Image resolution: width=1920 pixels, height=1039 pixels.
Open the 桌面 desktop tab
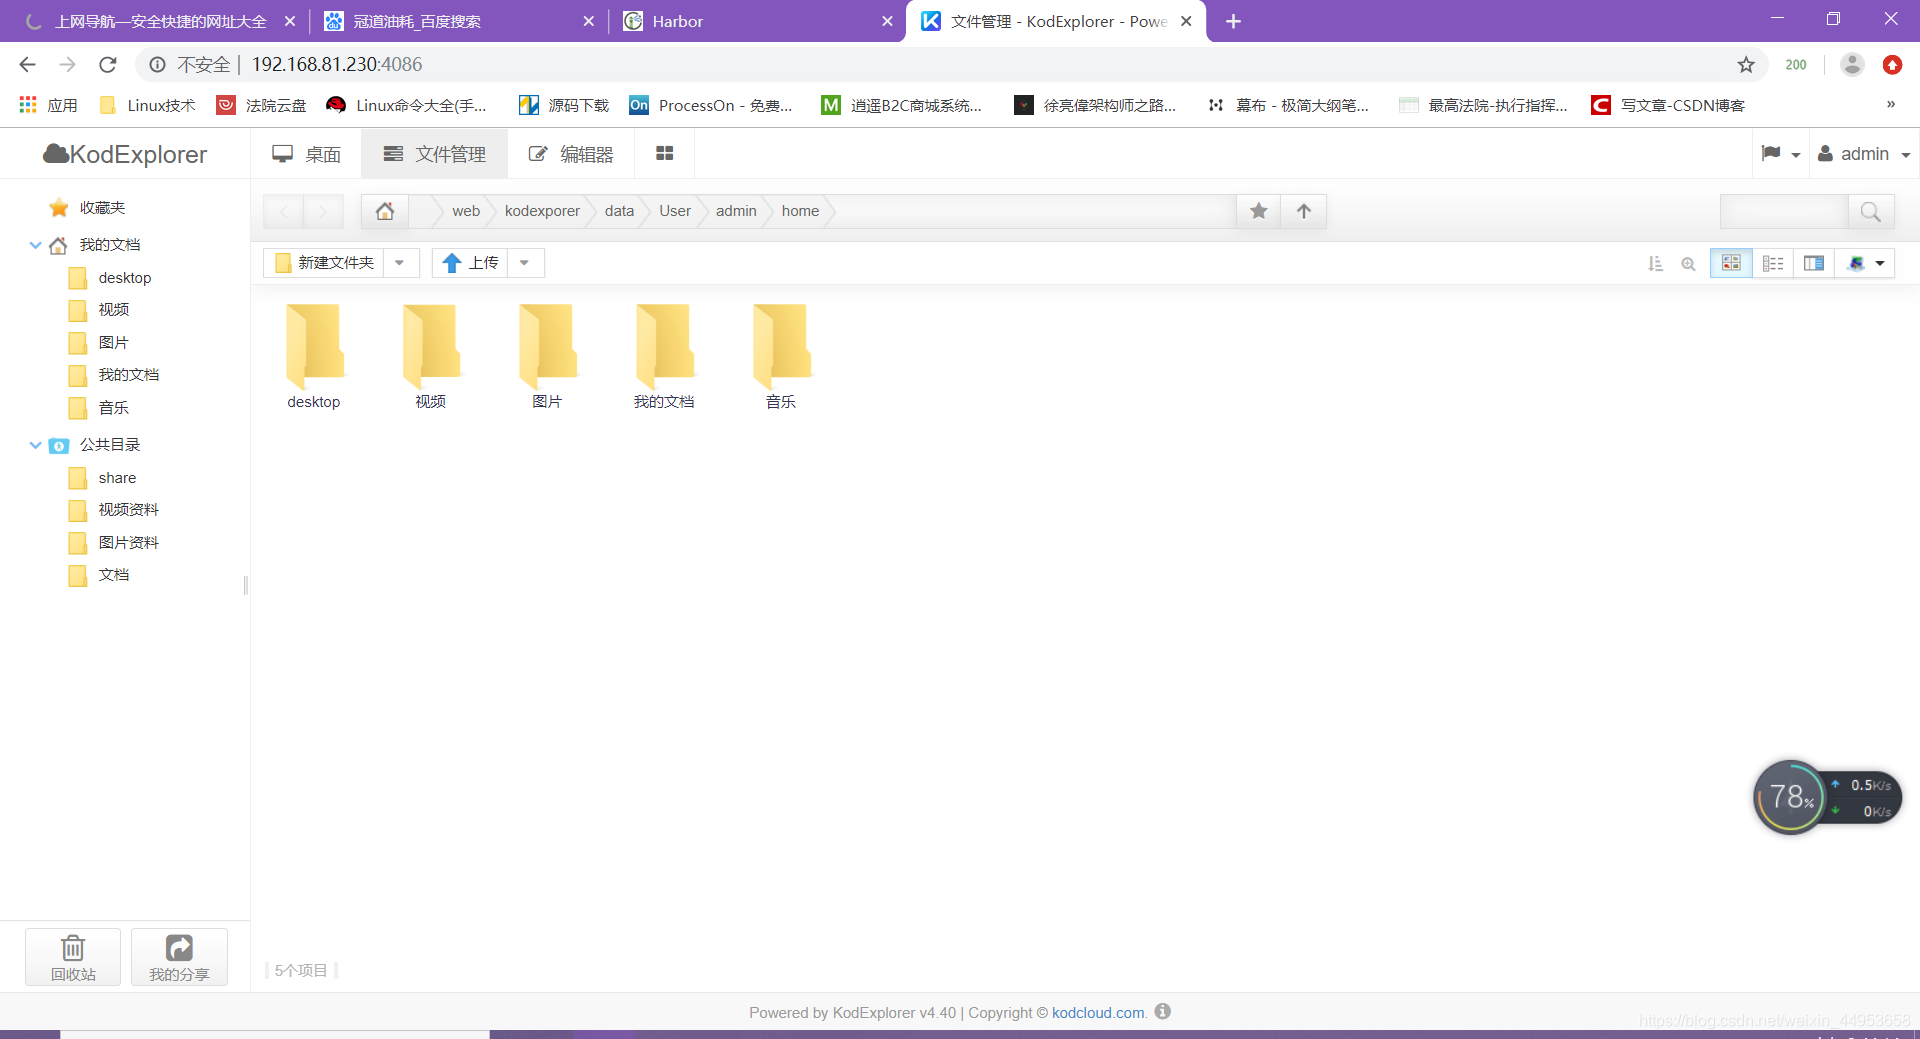[x=306, y=154]
